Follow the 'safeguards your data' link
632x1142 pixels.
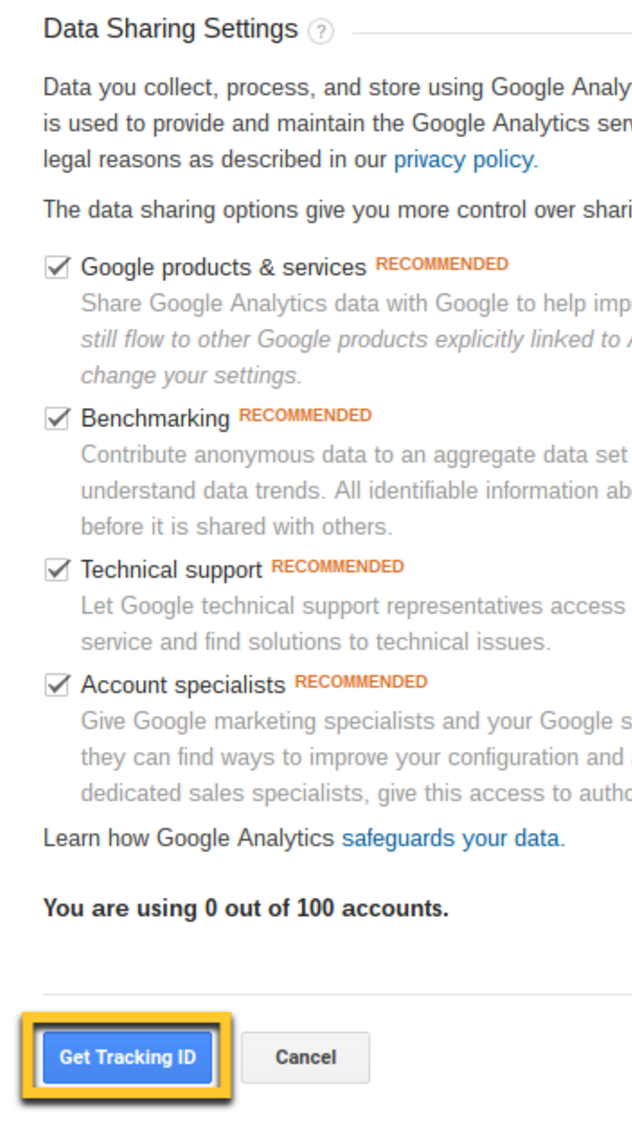point(453,838)
